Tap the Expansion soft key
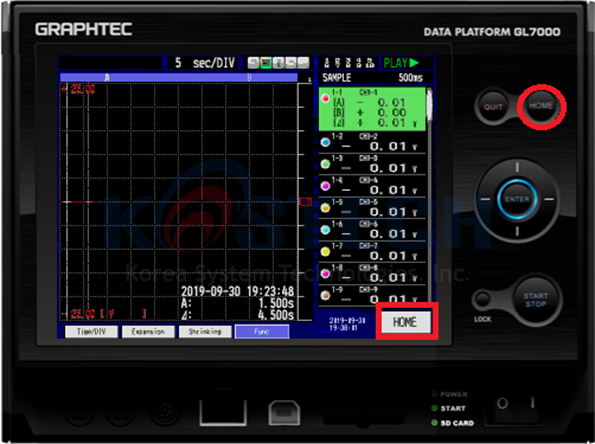Viewport: 595px width, 444px height. pyautogui.click(x=148, y=332)
